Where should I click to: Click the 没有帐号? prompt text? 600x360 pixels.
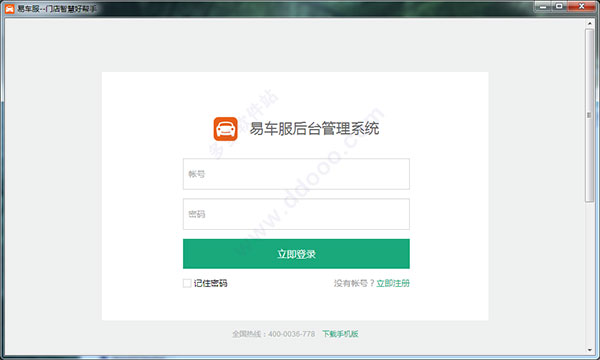coord(354,283)
